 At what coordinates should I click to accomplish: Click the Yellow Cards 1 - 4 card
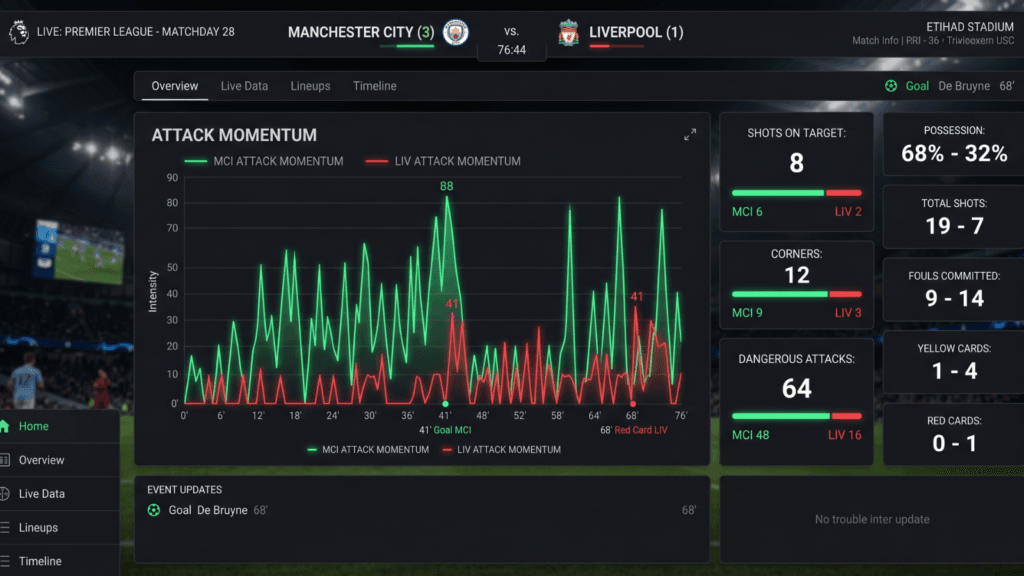click(953, 362)
